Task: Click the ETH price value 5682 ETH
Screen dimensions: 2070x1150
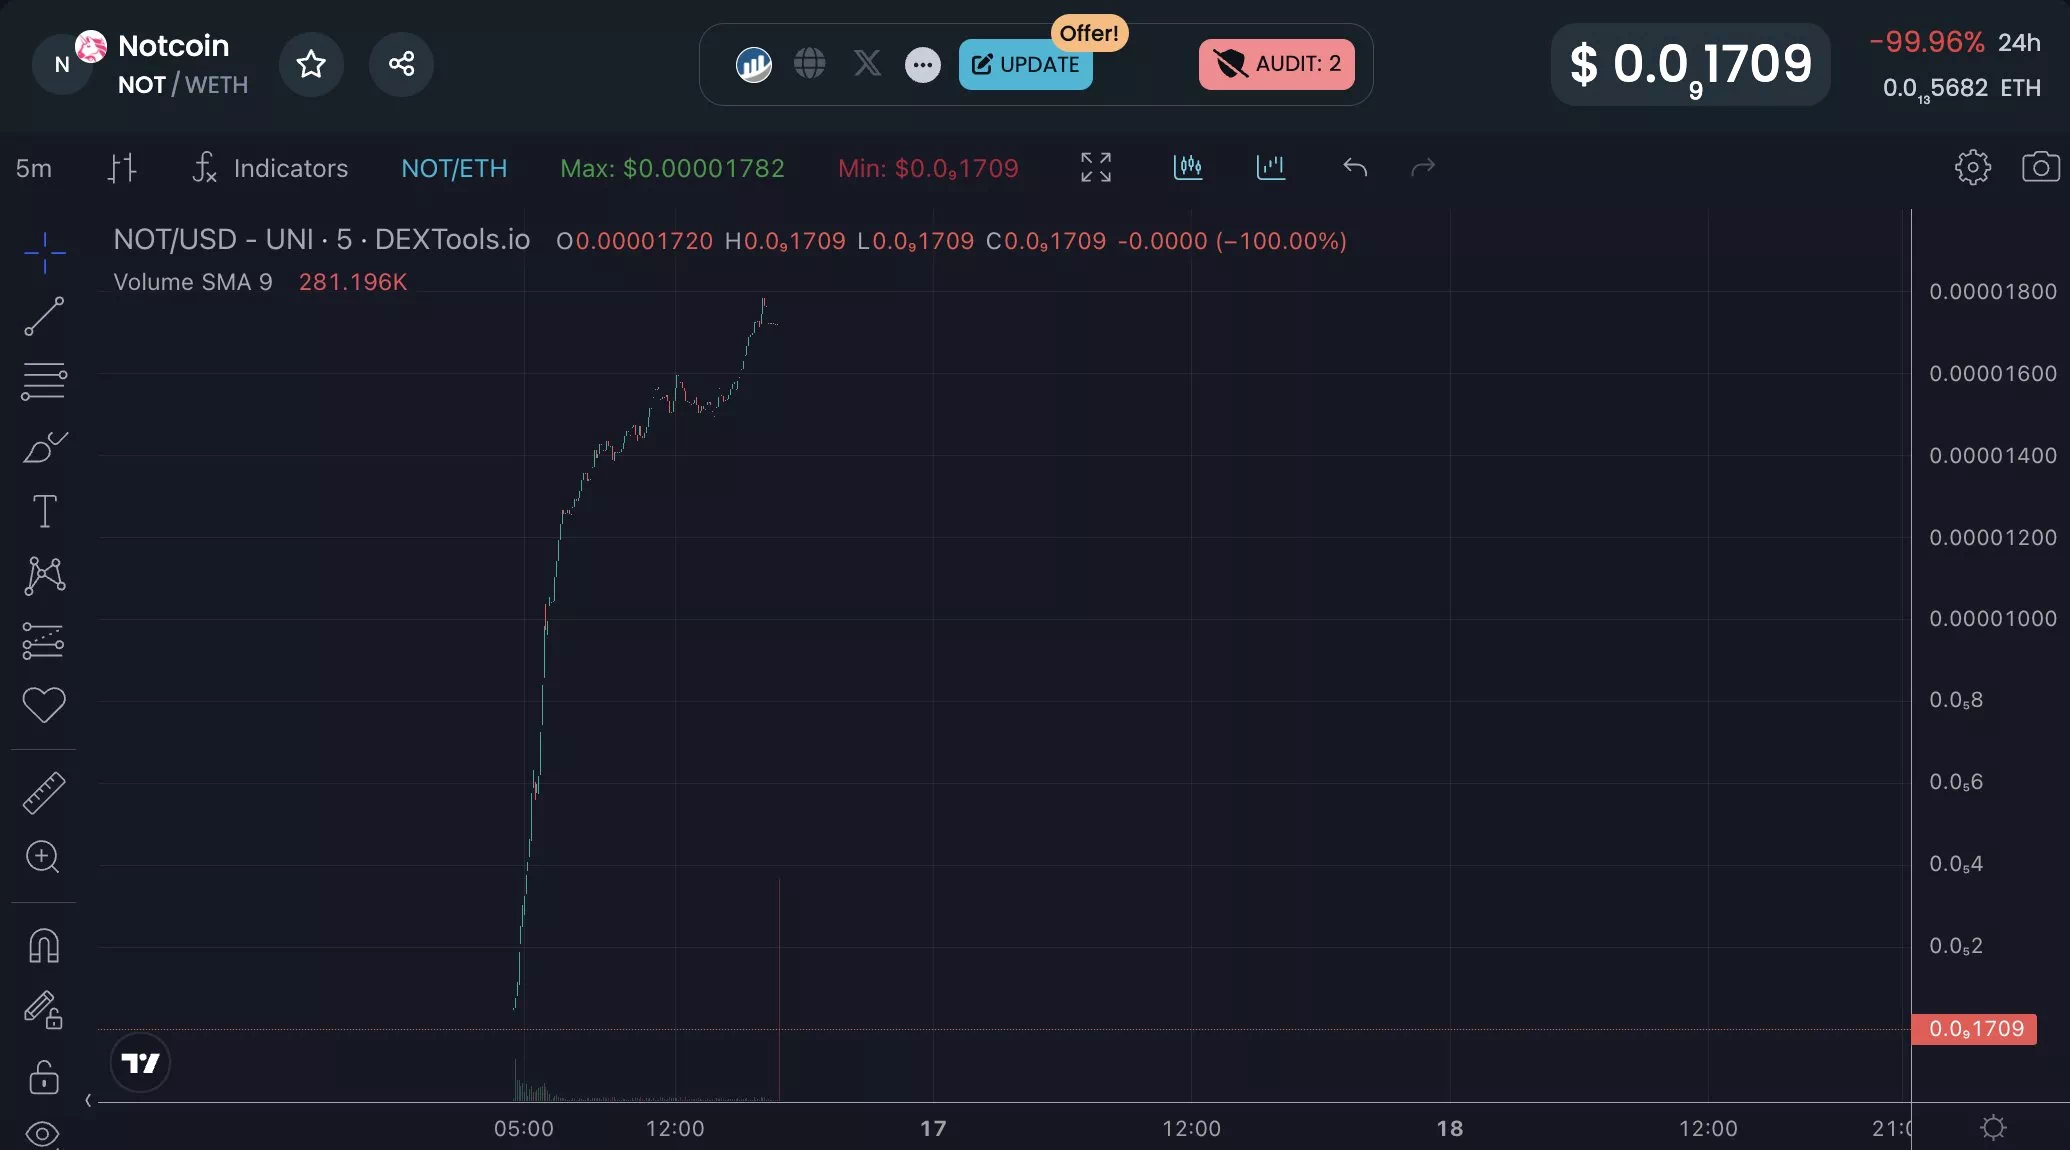Action: [1961, 88]
